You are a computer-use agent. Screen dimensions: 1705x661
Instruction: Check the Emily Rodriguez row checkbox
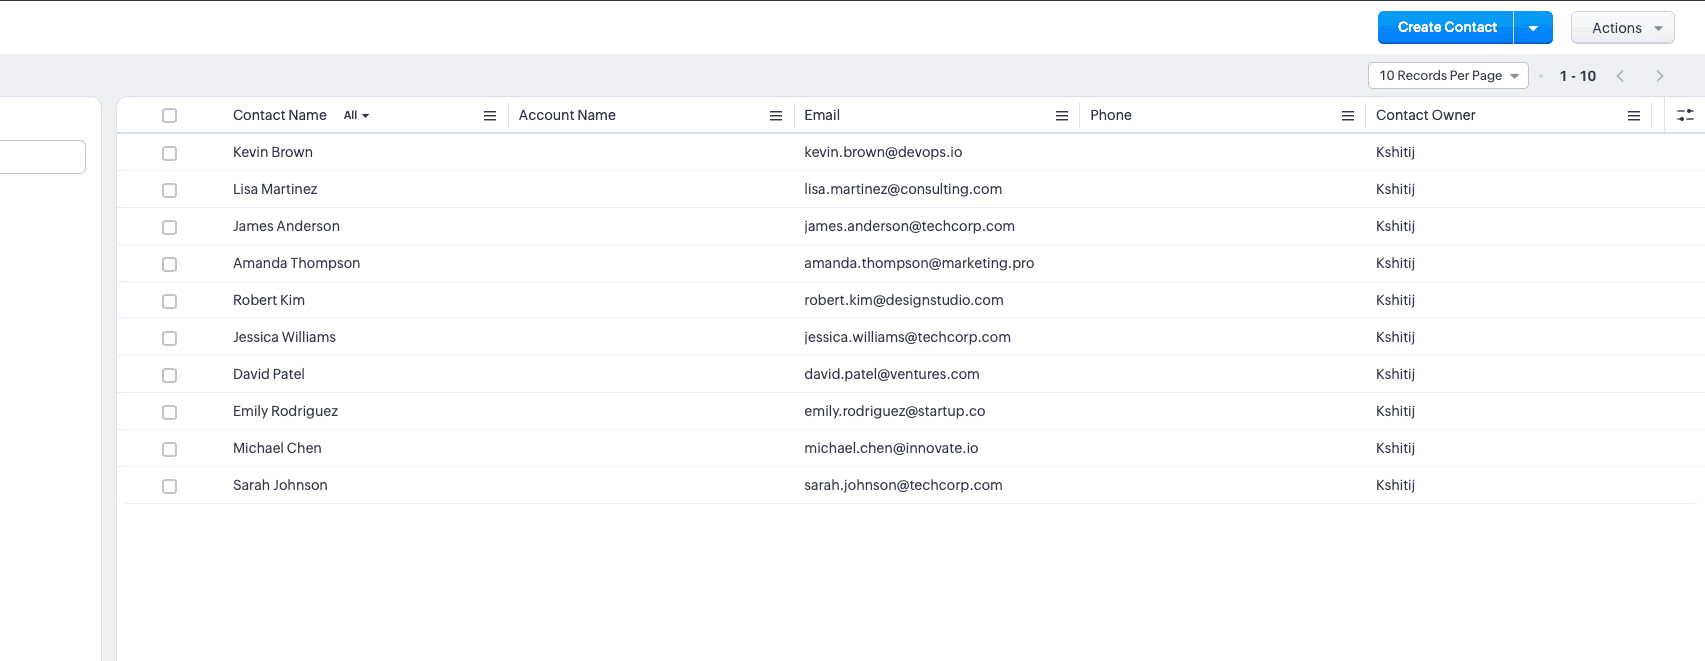tap(169, 412)
